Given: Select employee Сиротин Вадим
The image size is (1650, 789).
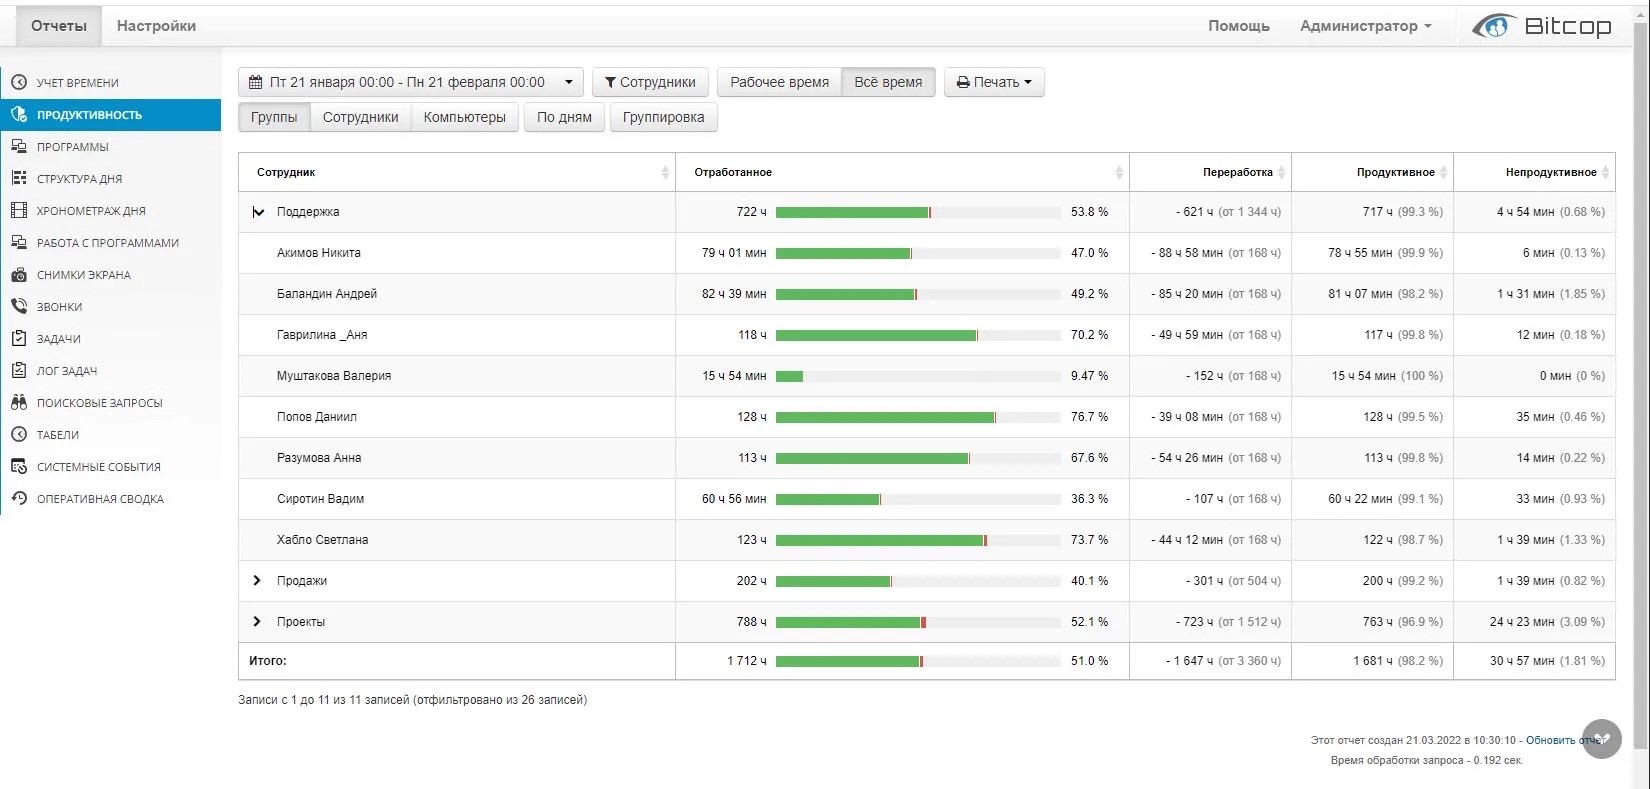Looking at the screenshot, I should pyautogui.click(x=320, y=499).
